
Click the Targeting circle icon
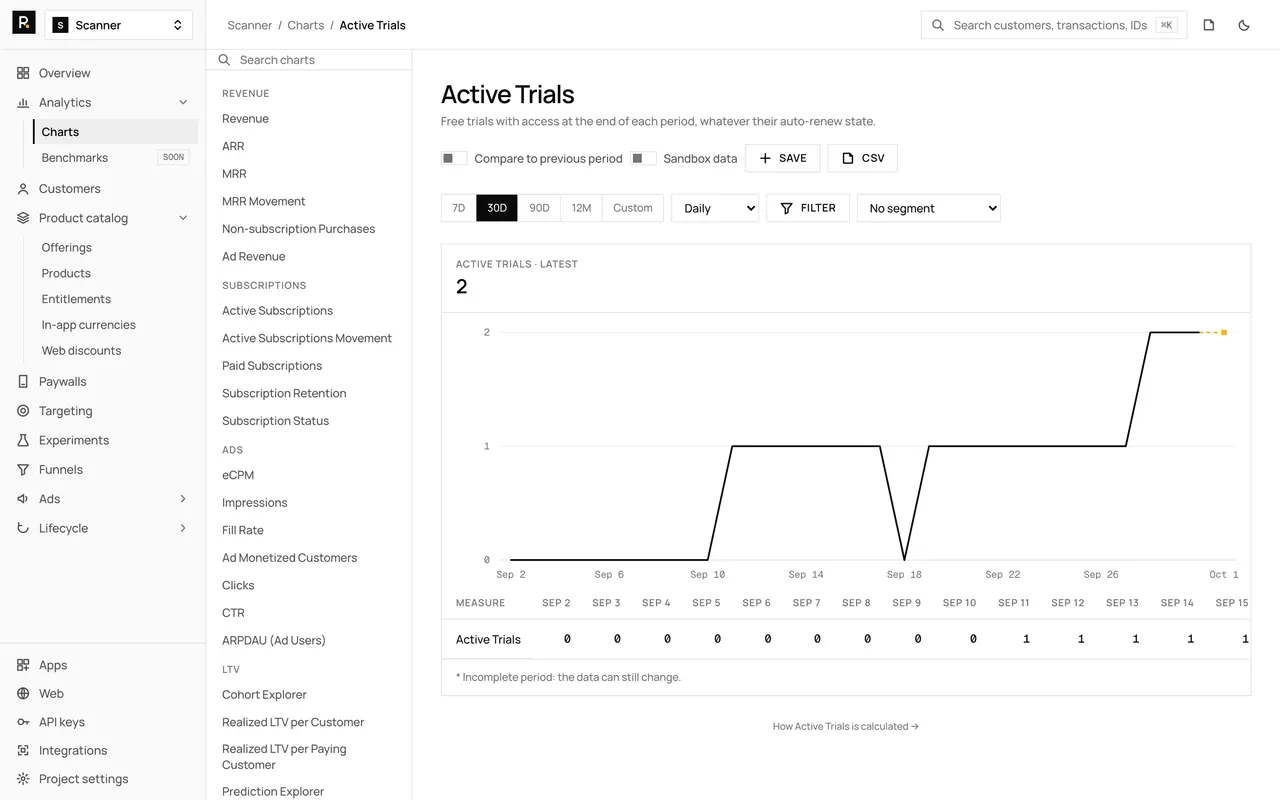(23, 411)
